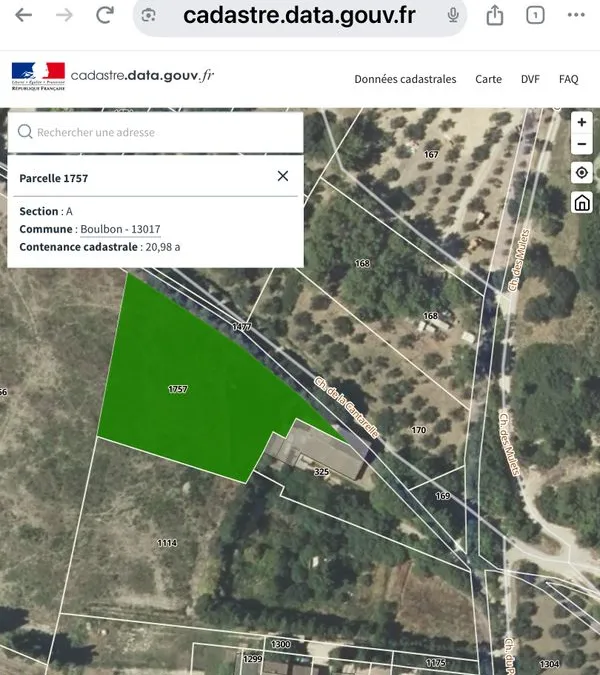
Task: Open the tabs switcher showing 1
Action: point(535,15)
